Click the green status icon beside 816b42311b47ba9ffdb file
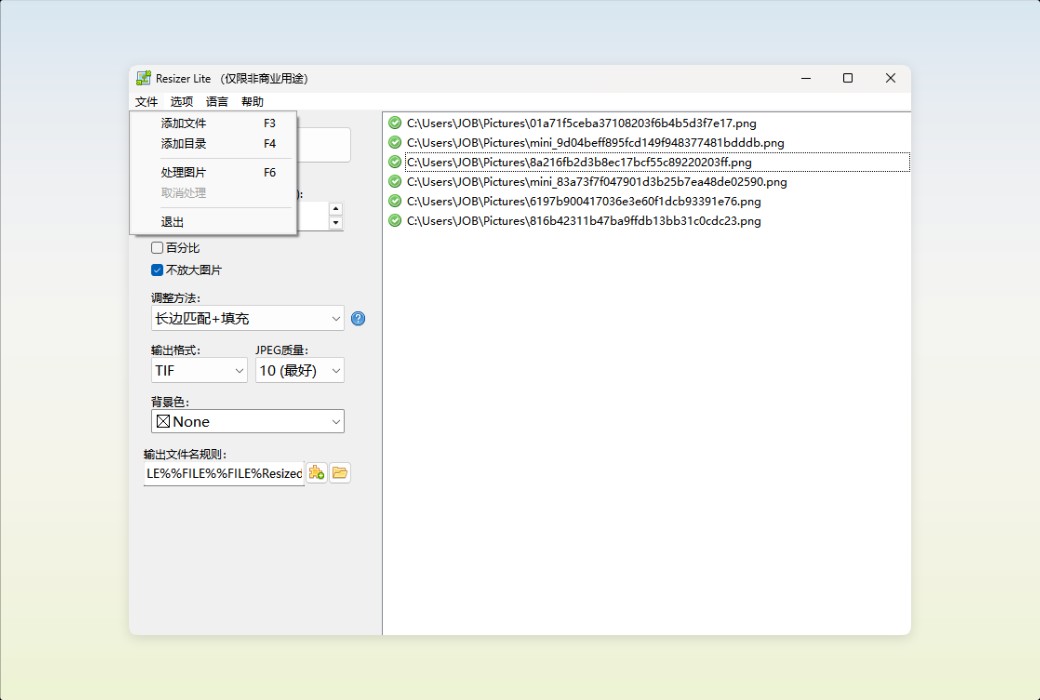 [394, 220]
